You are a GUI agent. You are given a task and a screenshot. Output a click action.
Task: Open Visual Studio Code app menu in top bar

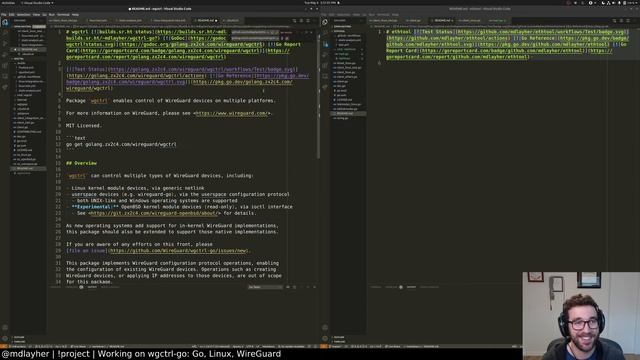pyautogui.click(x=37, y=2)
